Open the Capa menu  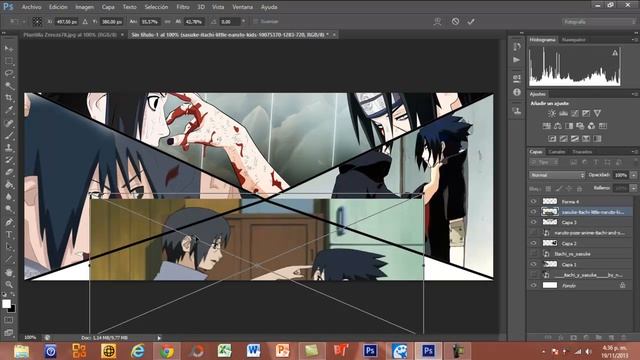[108, 7]
